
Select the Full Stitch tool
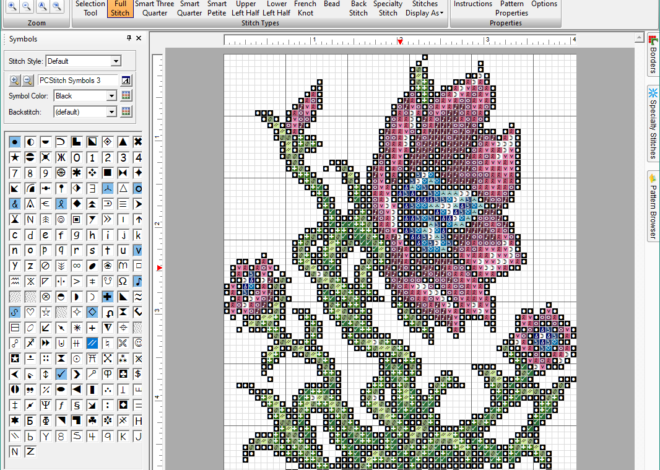(x=120, y=8)
